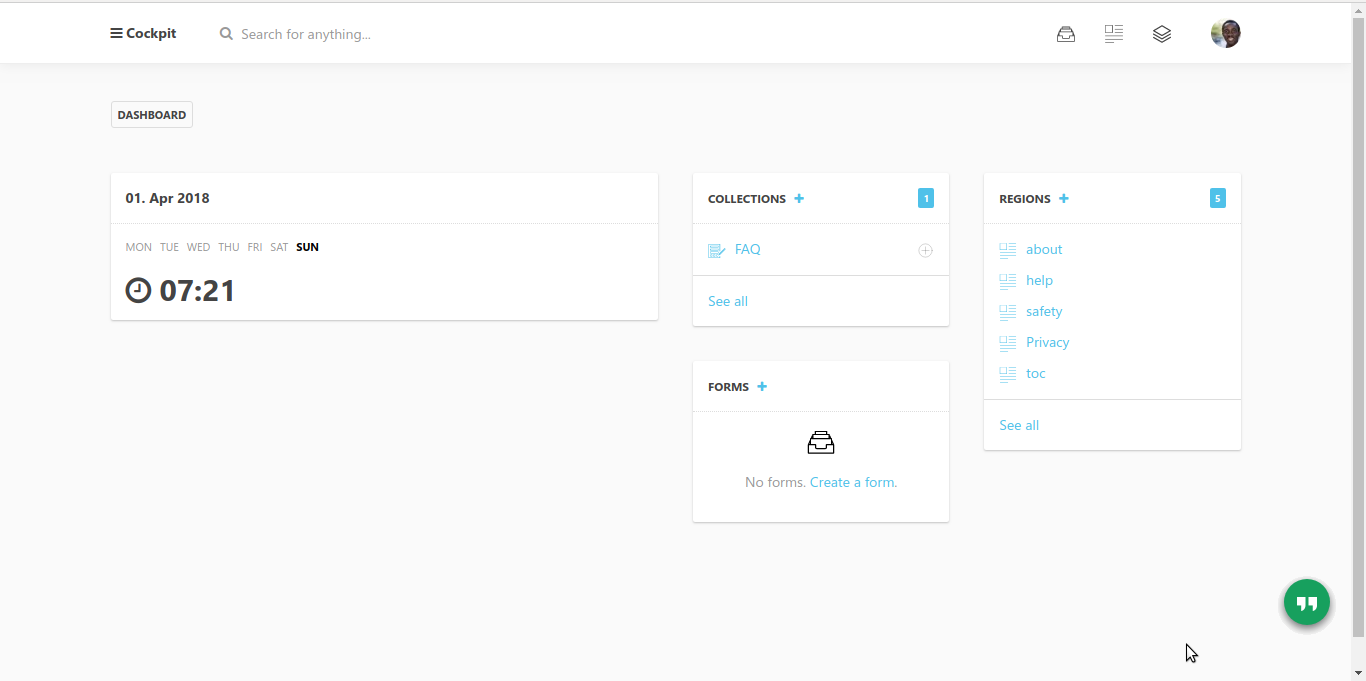Add new region with plus icon
The height and width of the screenshot is (681, 1366).
click(1064, 198)
